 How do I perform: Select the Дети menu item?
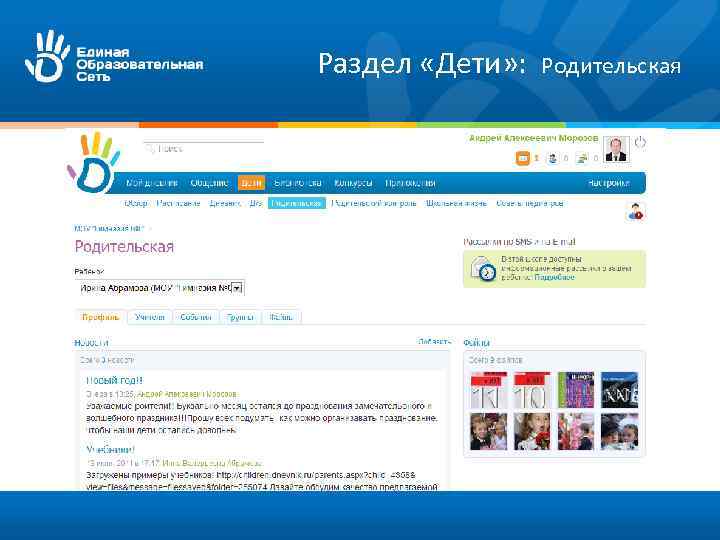coord(251,183)
